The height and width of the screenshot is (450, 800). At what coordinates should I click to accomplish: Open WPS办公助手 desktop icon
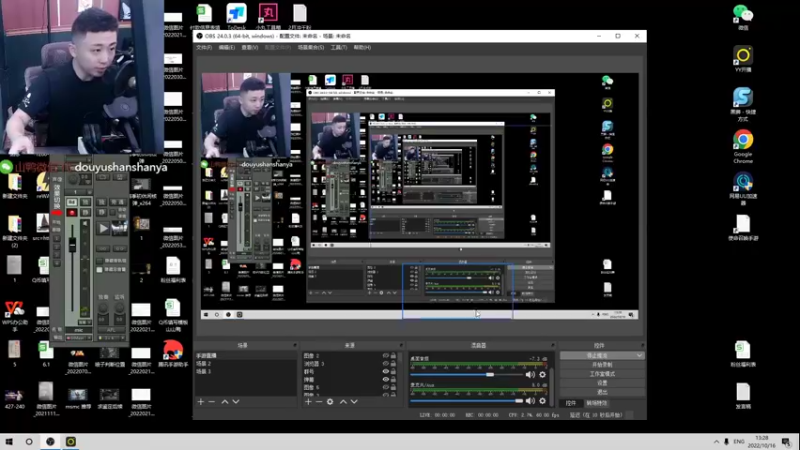click(14, 316)
